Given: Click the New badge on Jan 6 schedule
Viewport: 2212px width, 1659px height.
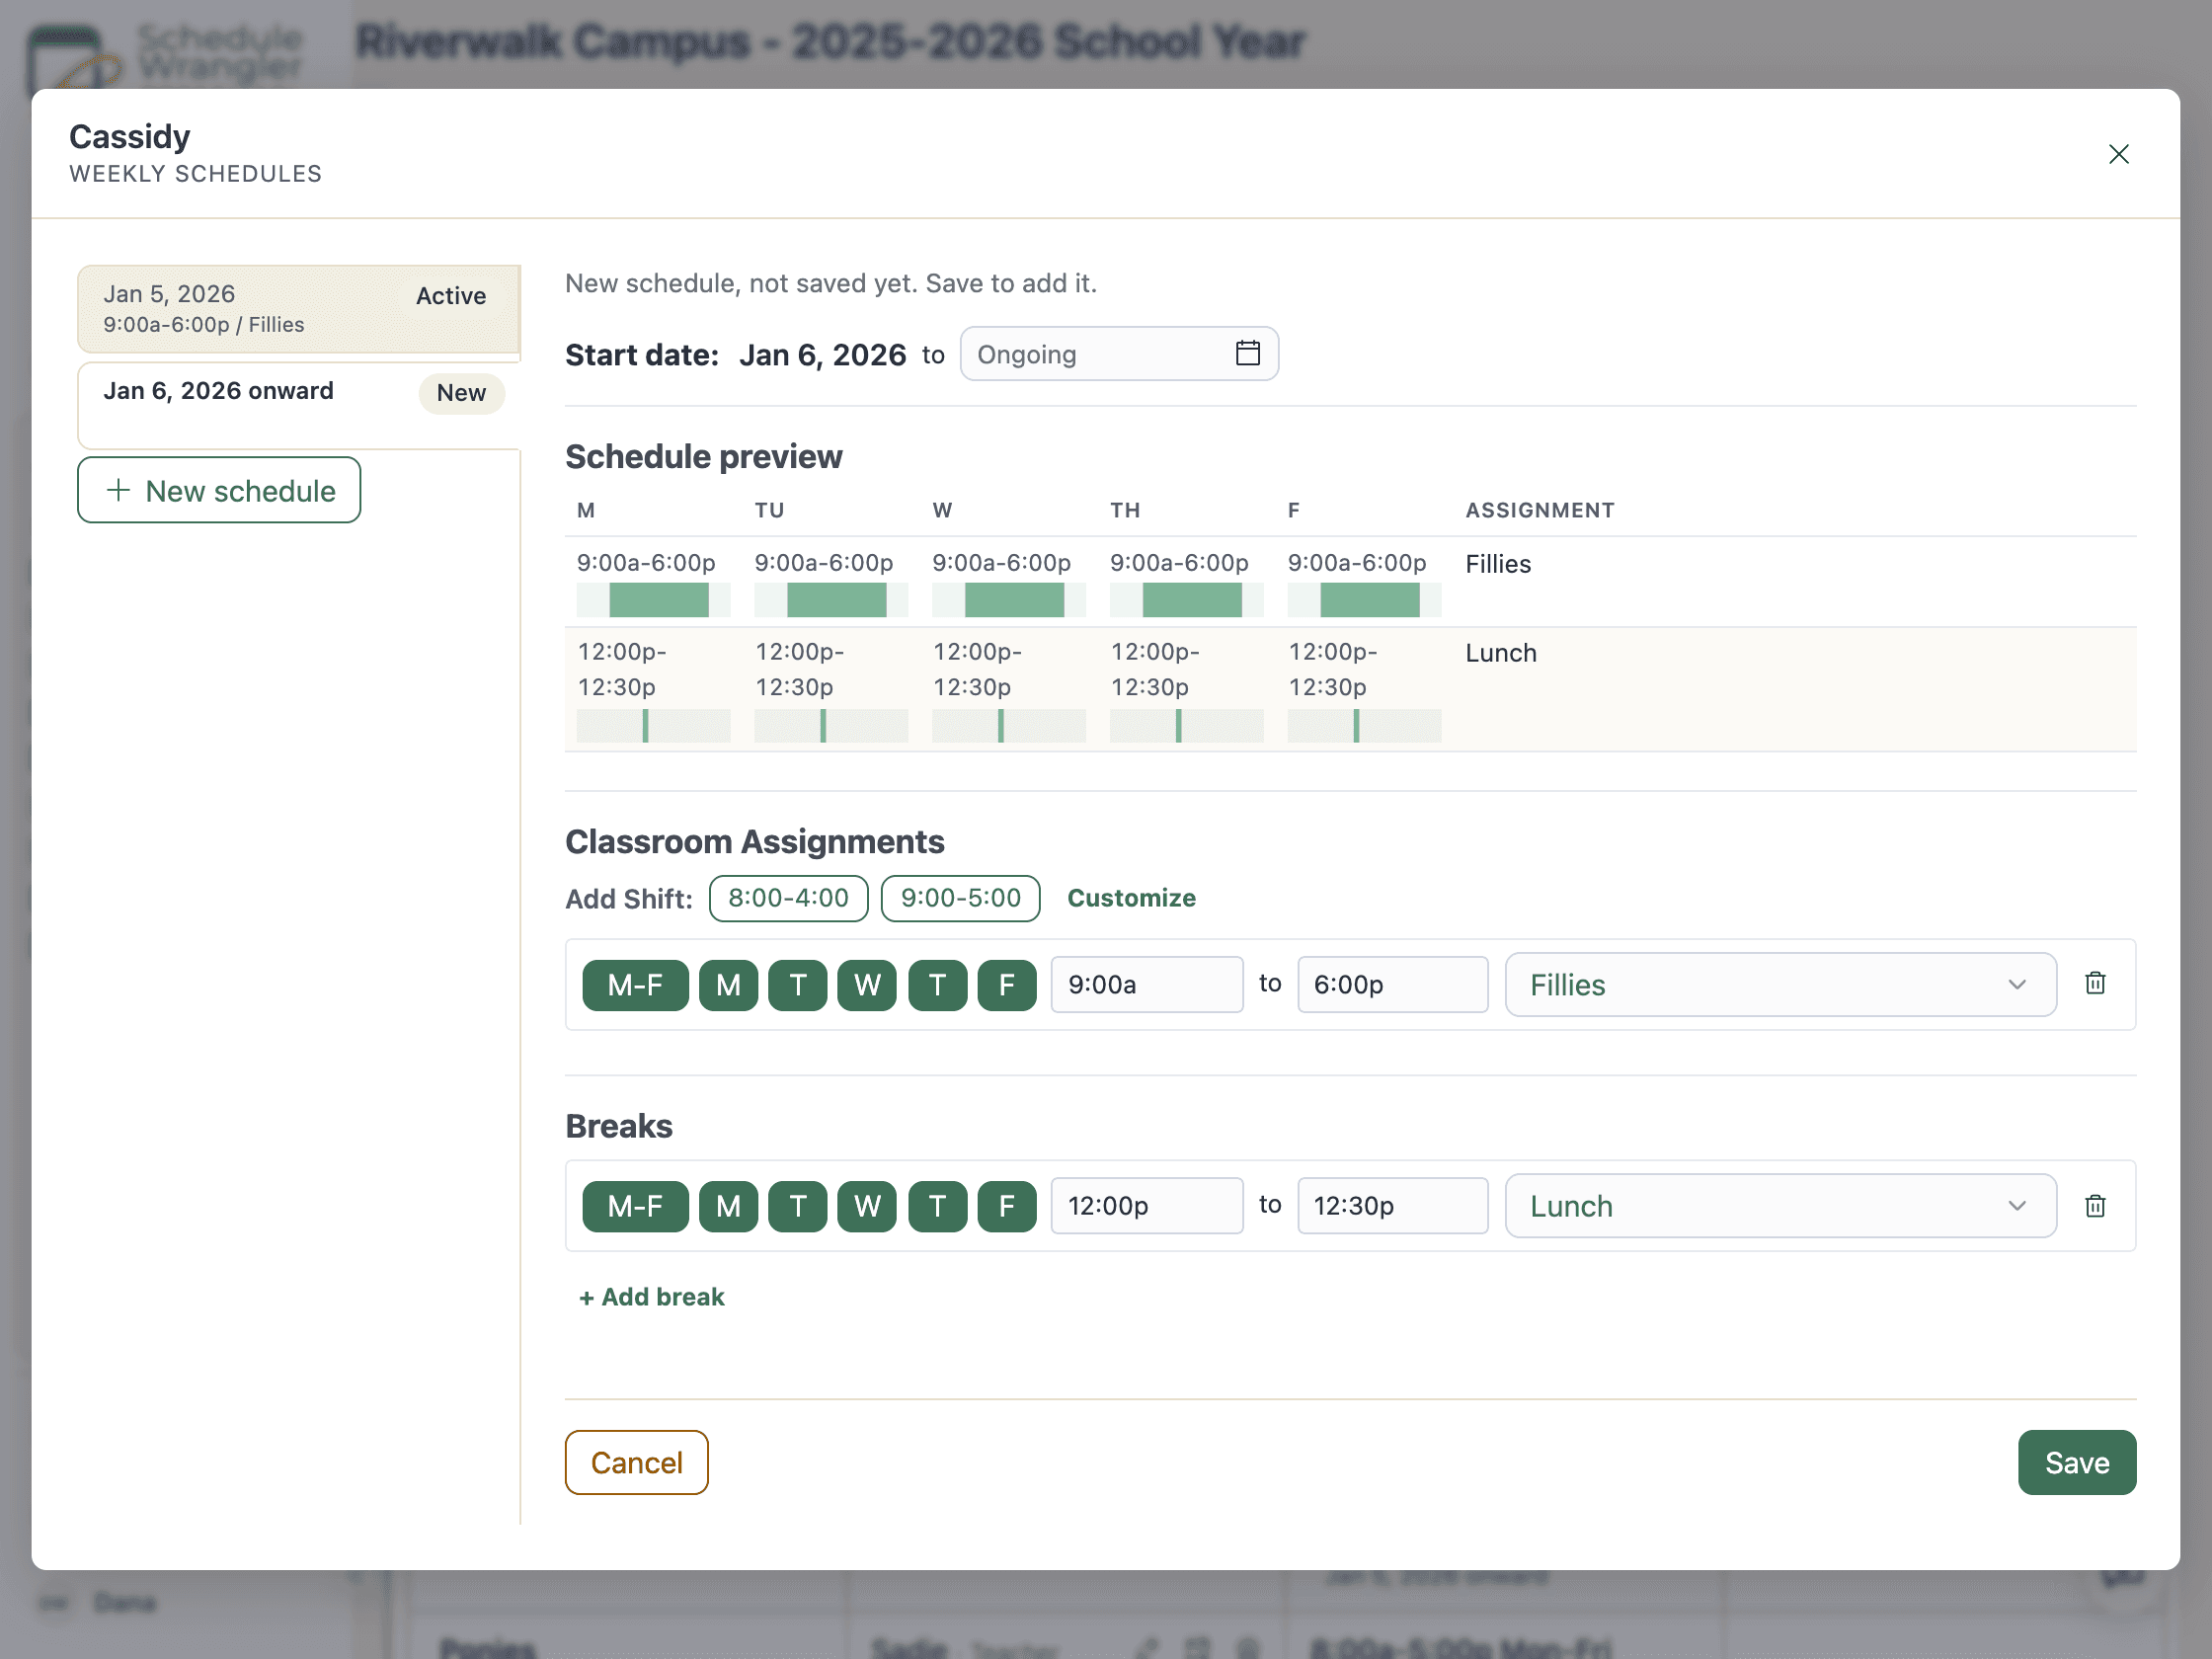Looking at the screenshot, I should pyautogui.click(x=461, y=393).
